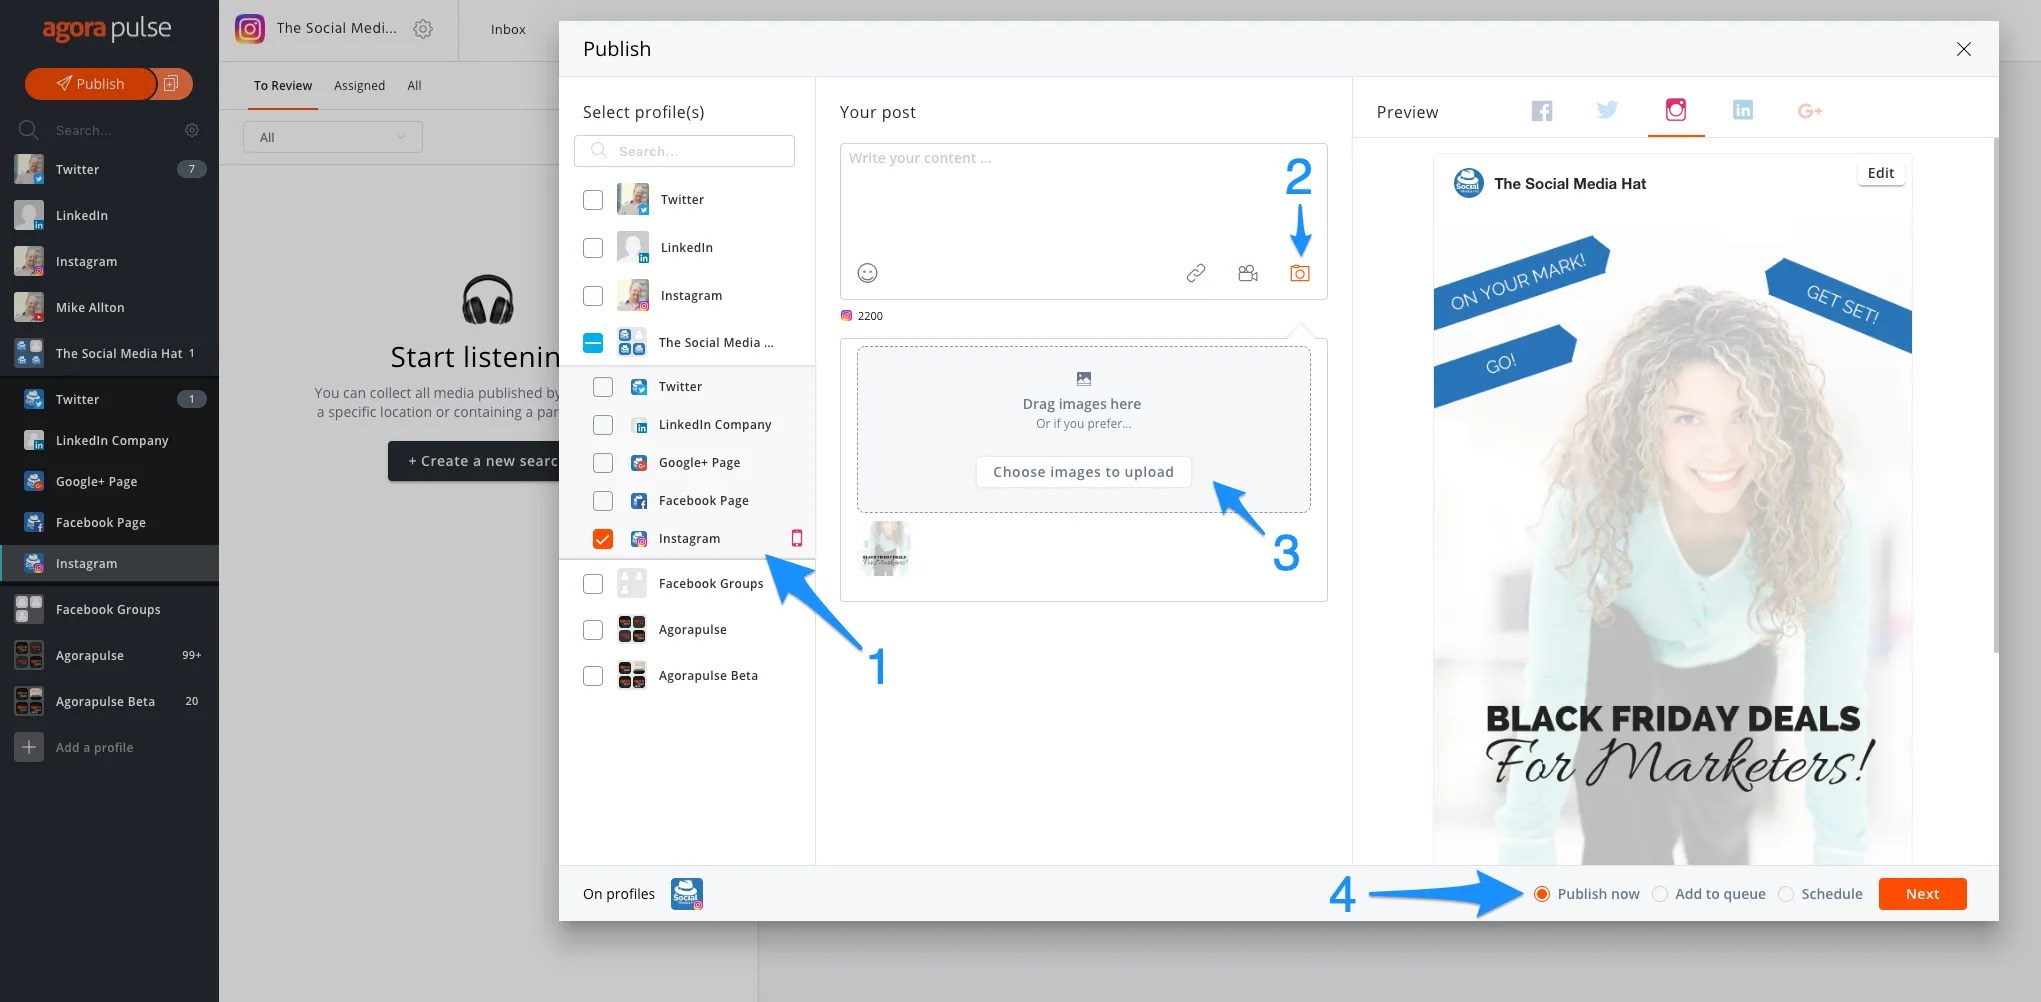Open LinkedIn preview tab icon
Viewport: 2041px width, 1002px height.
(1743, 110)
